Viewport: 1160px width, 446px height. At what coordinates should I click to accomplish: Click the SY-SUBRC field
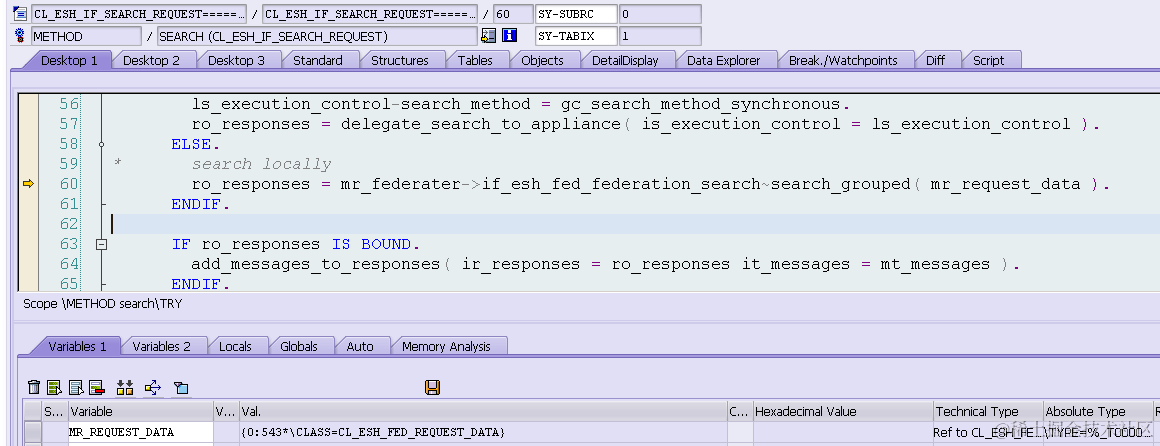click(x=576, y=14)
